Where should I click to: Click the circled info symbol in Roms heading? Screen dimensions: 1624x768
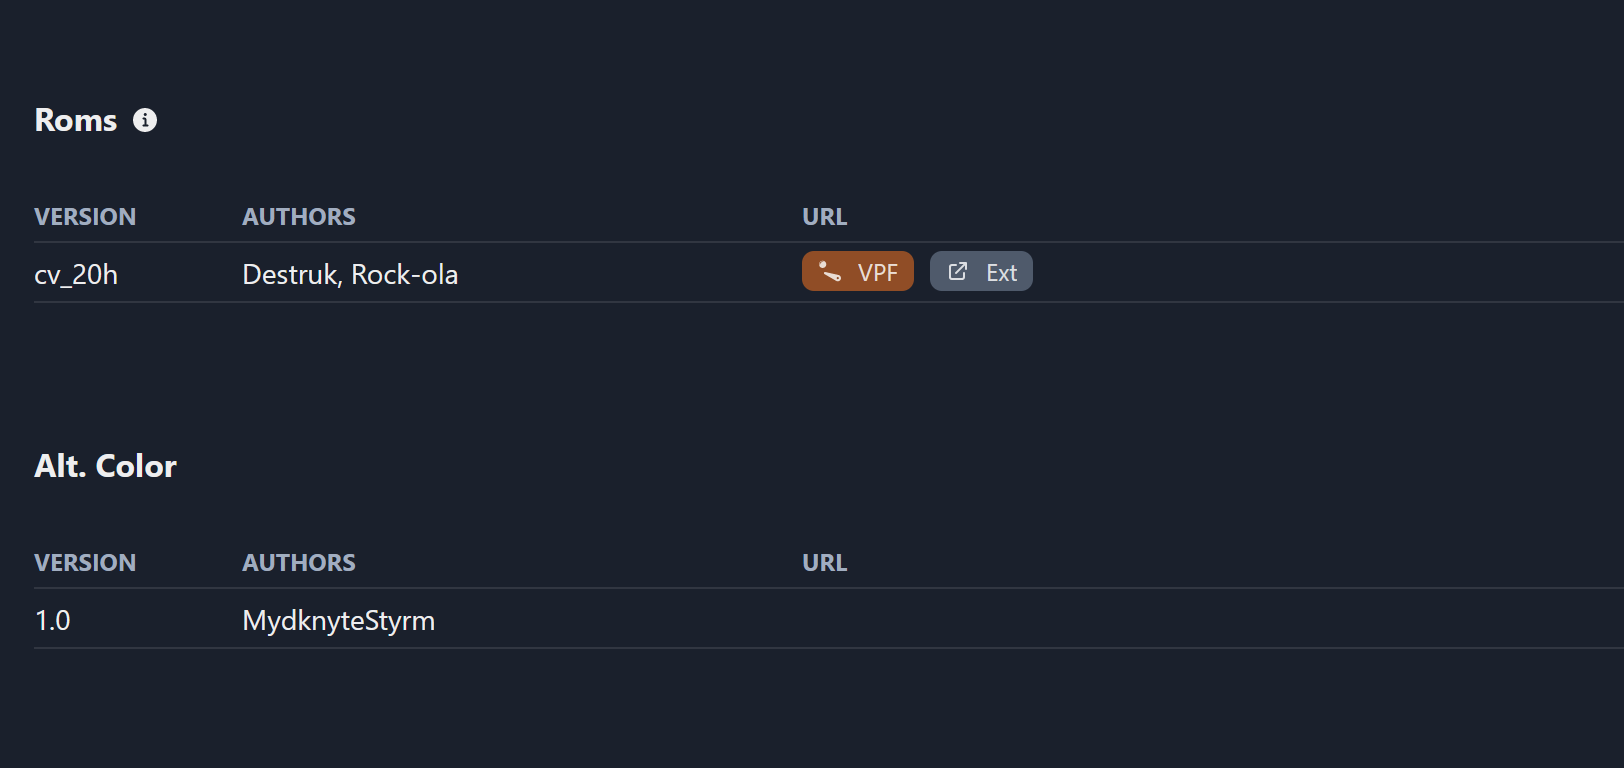(x=146, y=120)
